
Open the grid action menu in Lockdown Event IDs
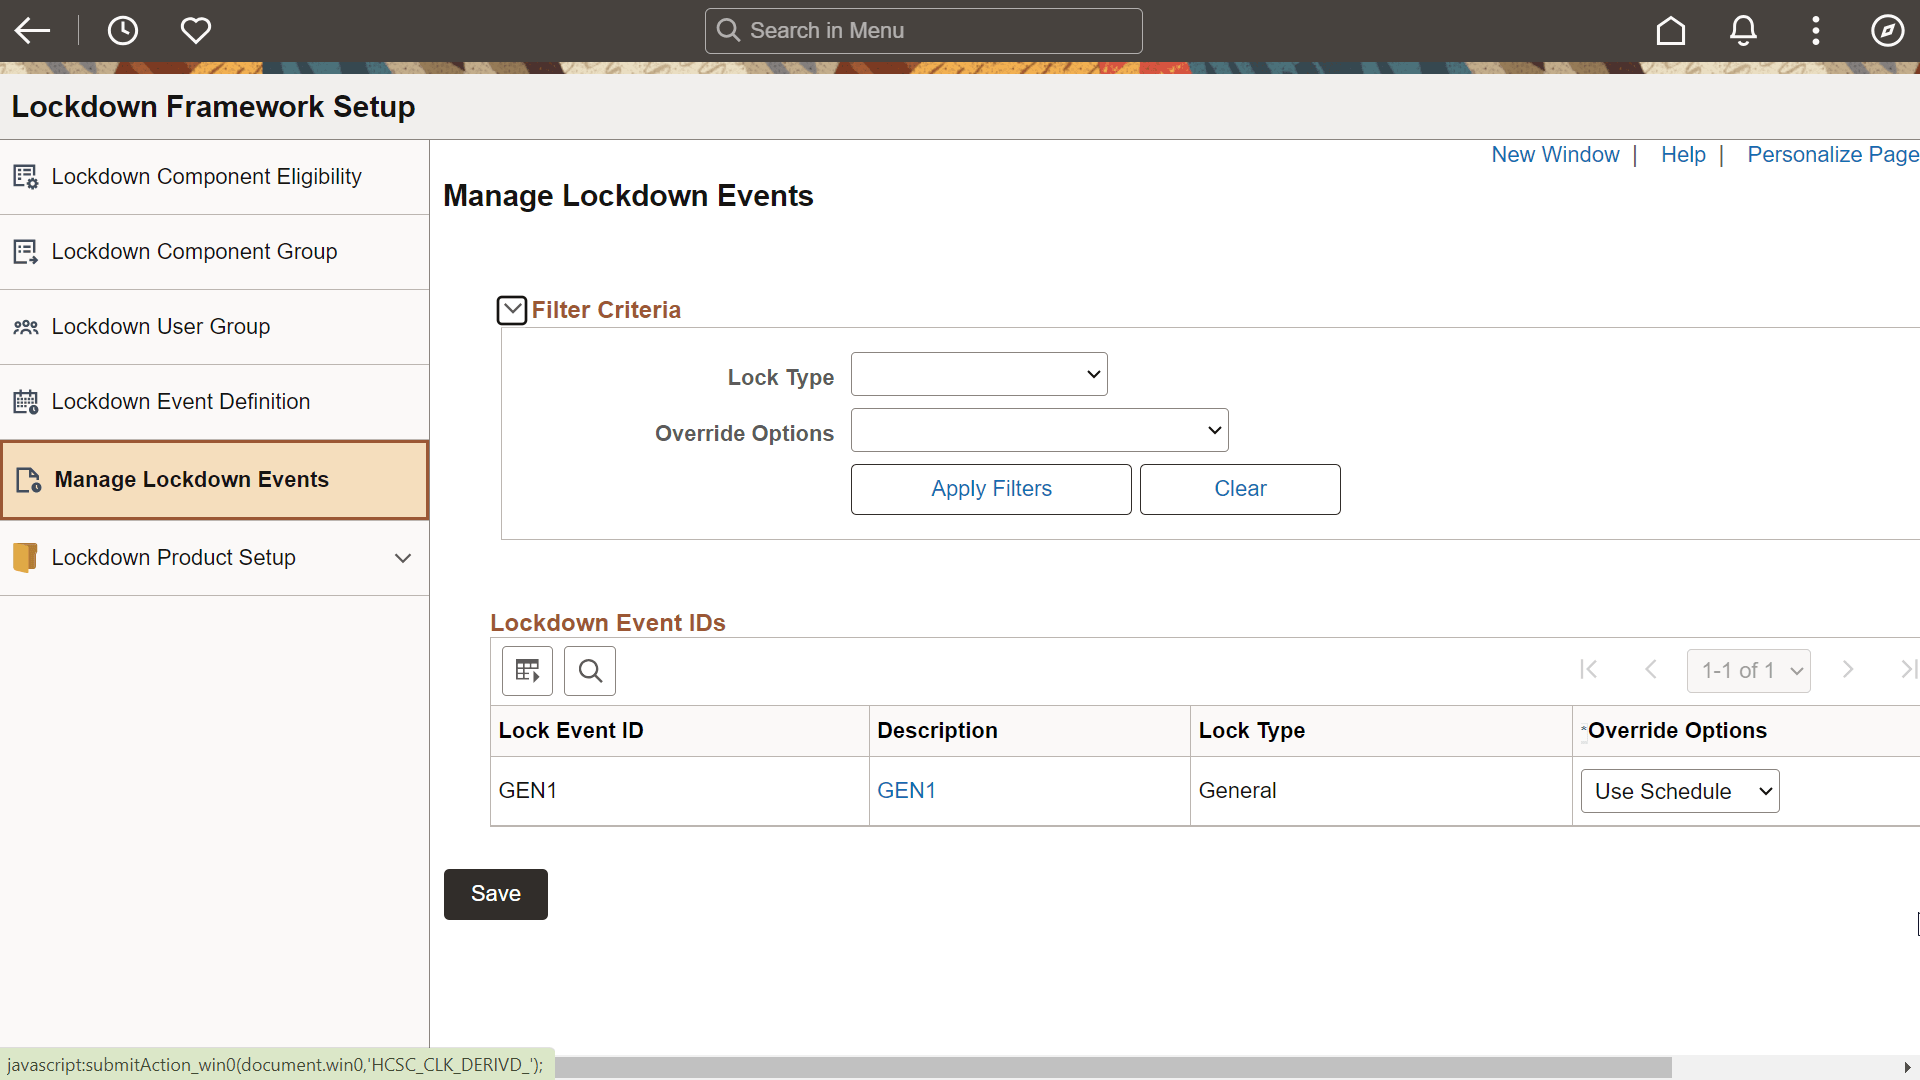point(527,670)
